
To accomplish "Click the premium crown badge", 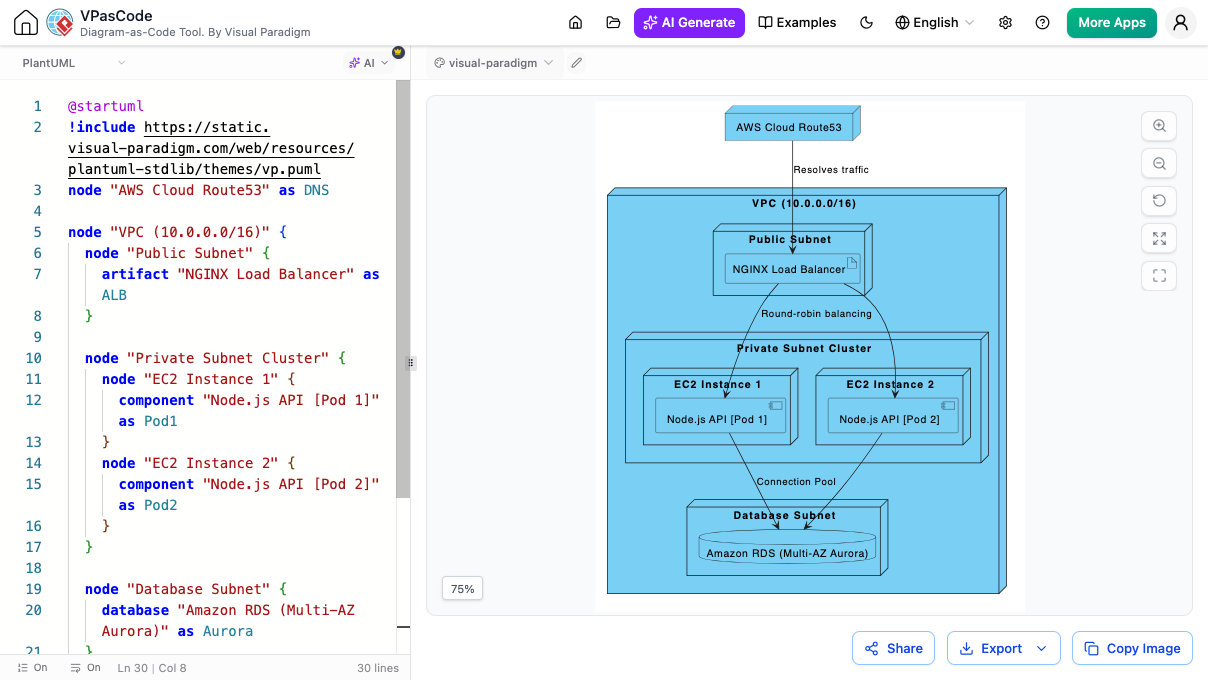I will pos(398,52).
